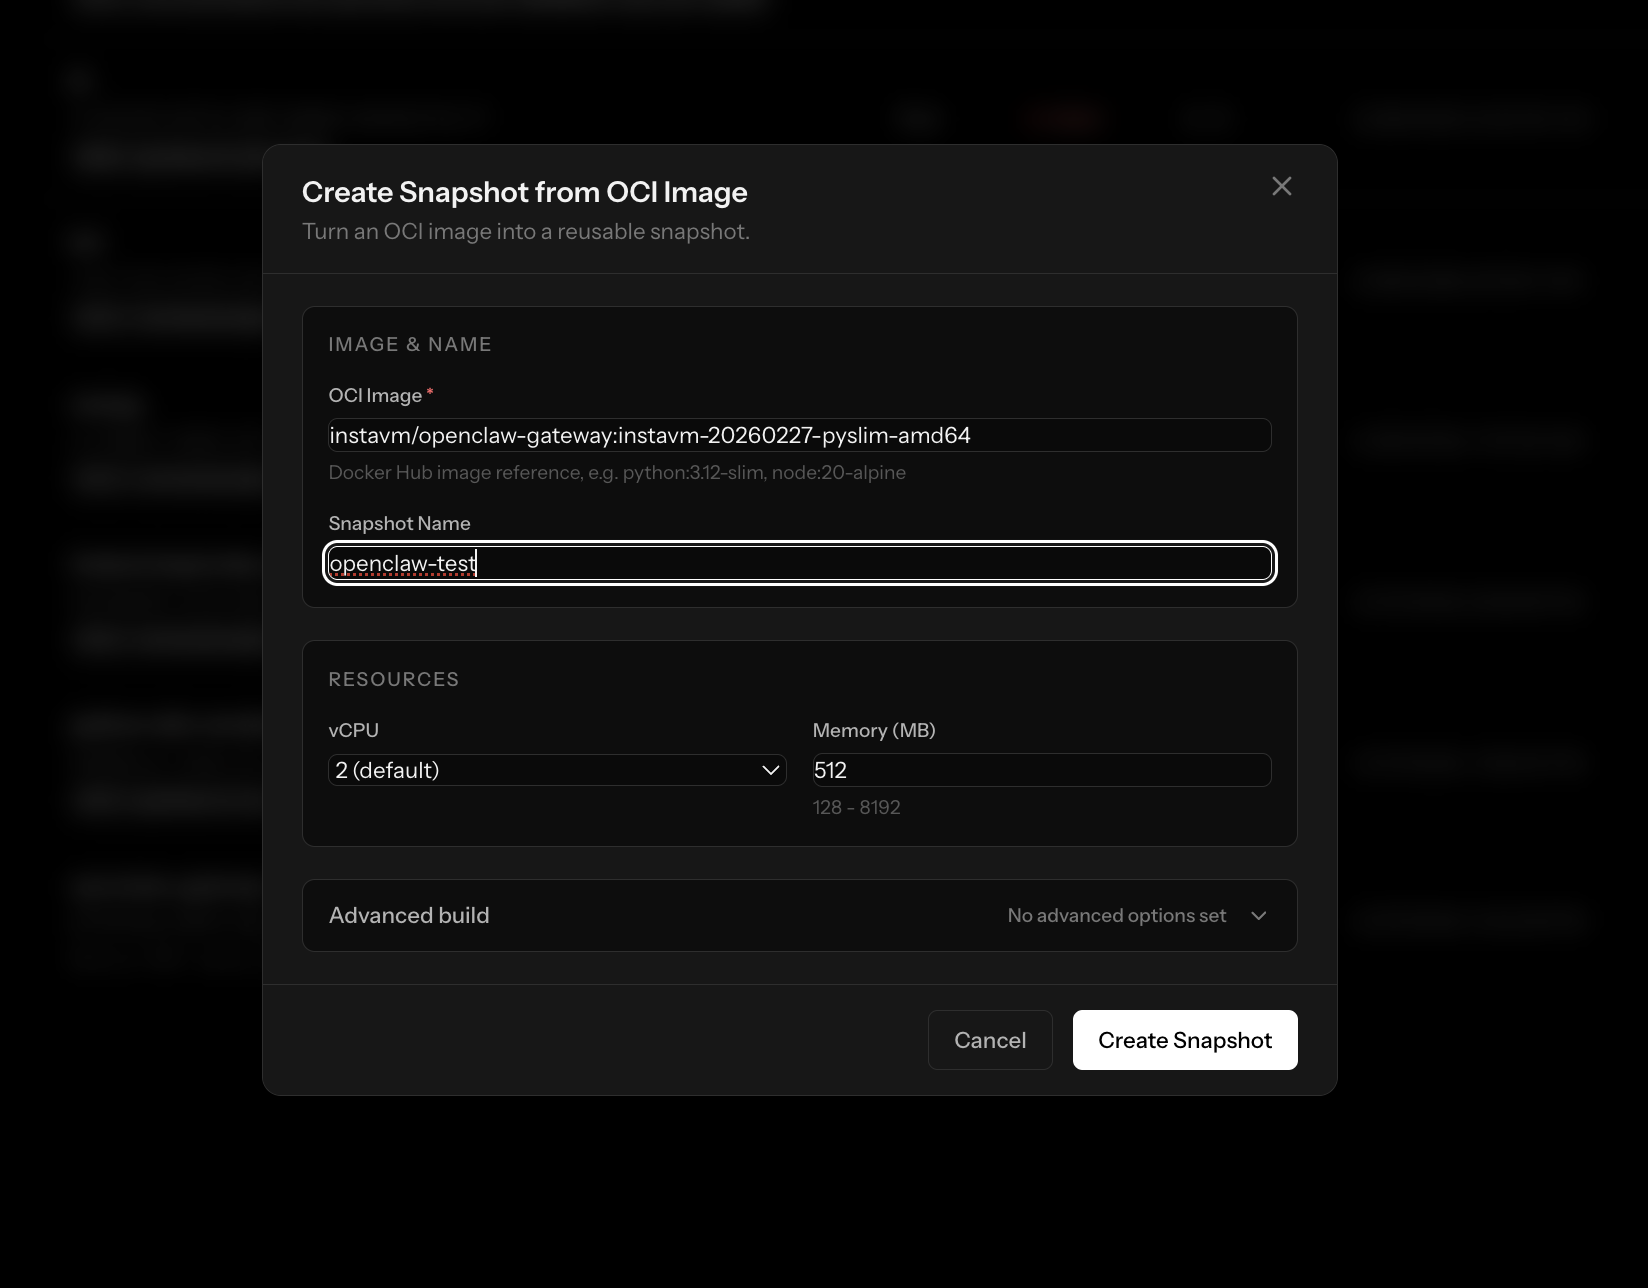The width and height of the screenshot is (1648, 1288).
Task: Click the OCI Image input field
Action: (799, 435)
